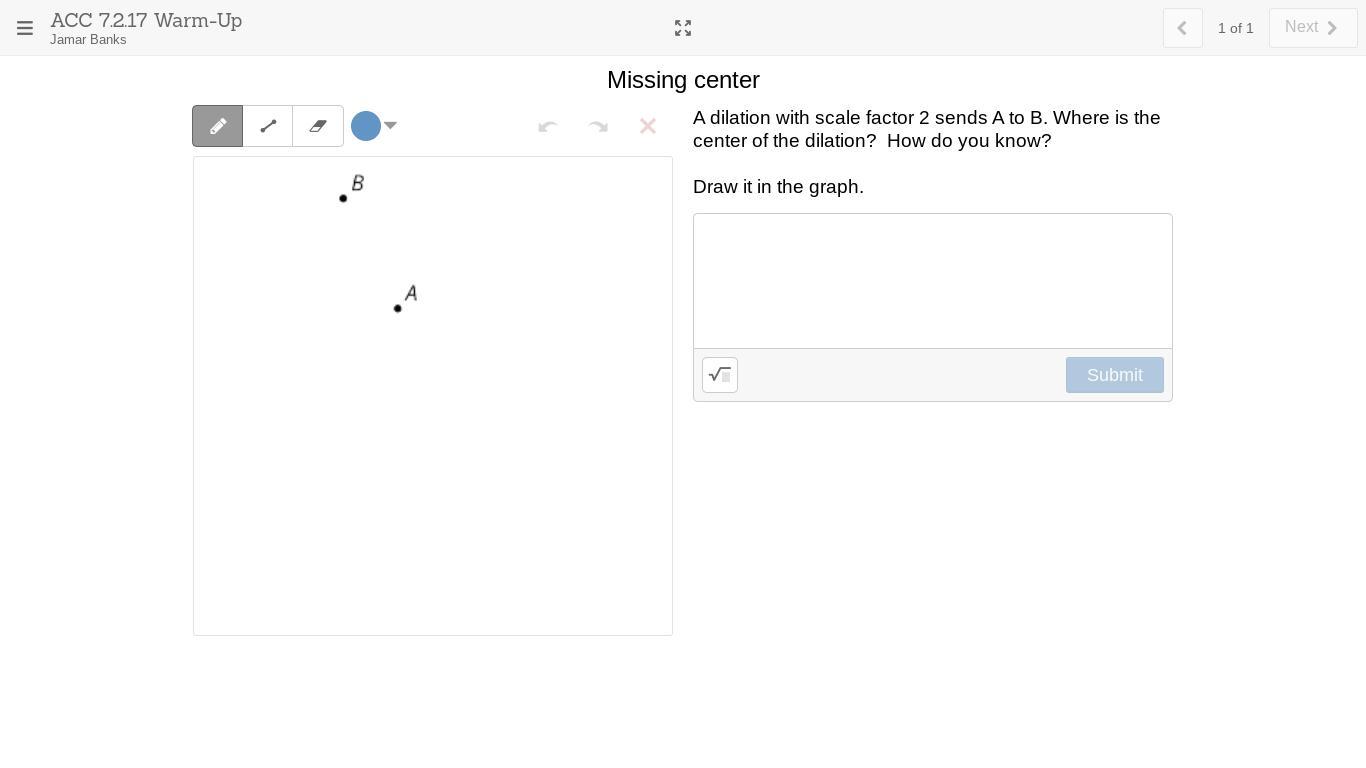Click the ACC 7.2.17 Warm-Up title
The image size is (1366, 768).
pos(146,20)
